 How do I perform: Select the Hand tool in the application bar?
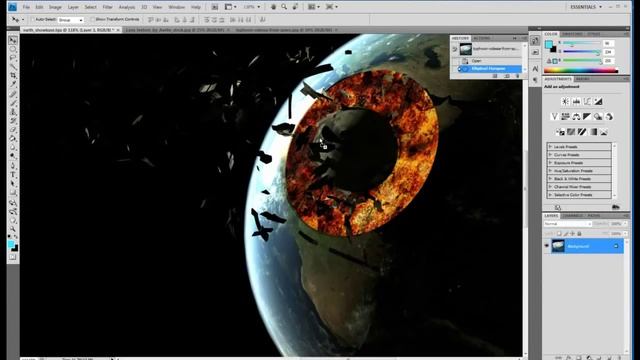273,7
